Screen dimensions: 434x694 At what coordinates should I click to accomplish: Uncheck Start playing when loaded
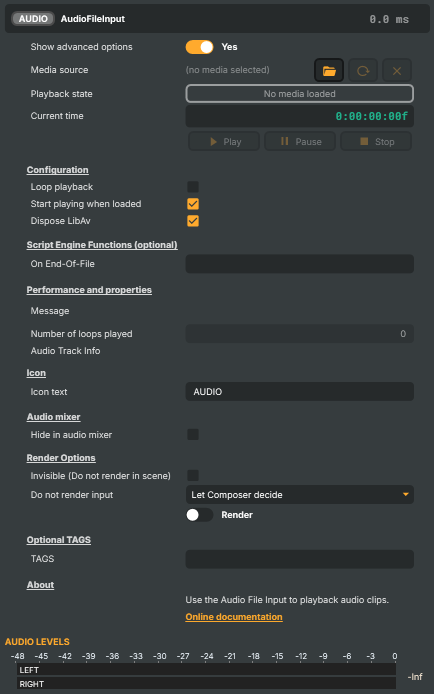[193, 204]
